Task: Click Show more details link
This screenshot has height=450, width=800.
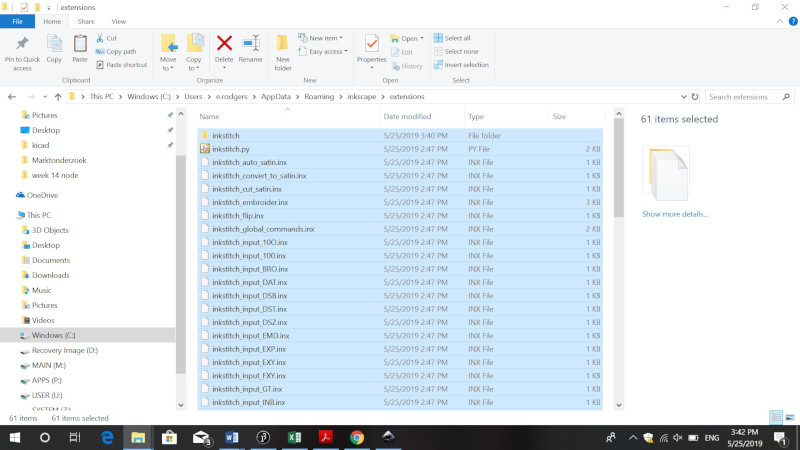Action: point(674,214)
